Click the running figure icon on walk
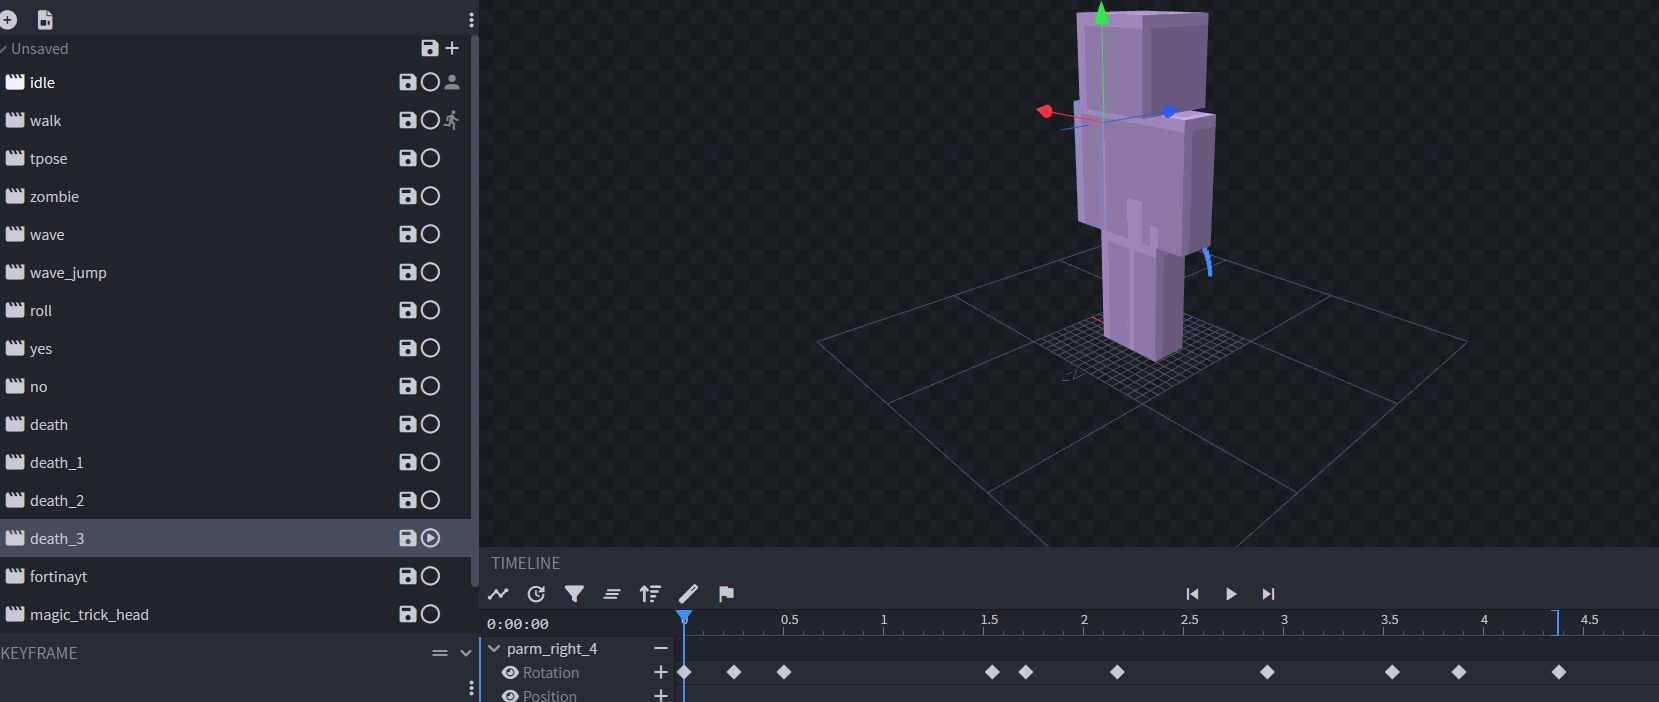This screenshot has height=702, width=1659. point(452,120)
